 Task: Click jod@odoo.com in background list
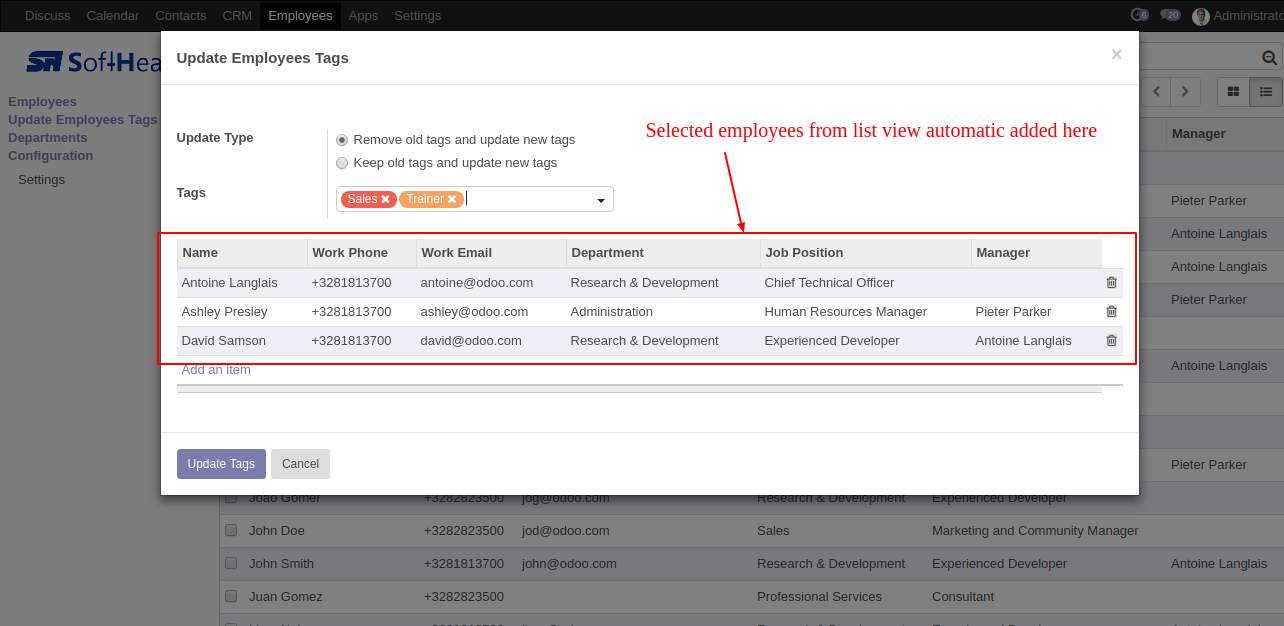[x=565, y=531]
